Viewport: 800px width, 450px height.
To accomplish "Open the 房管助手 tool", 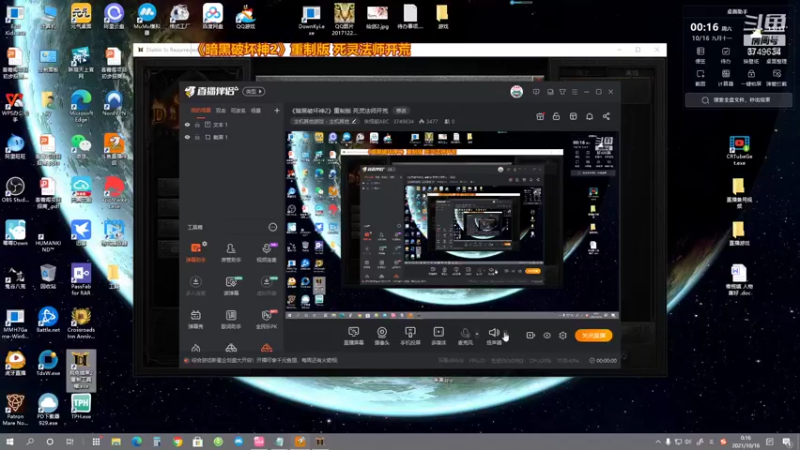I will tap(231, 253).
